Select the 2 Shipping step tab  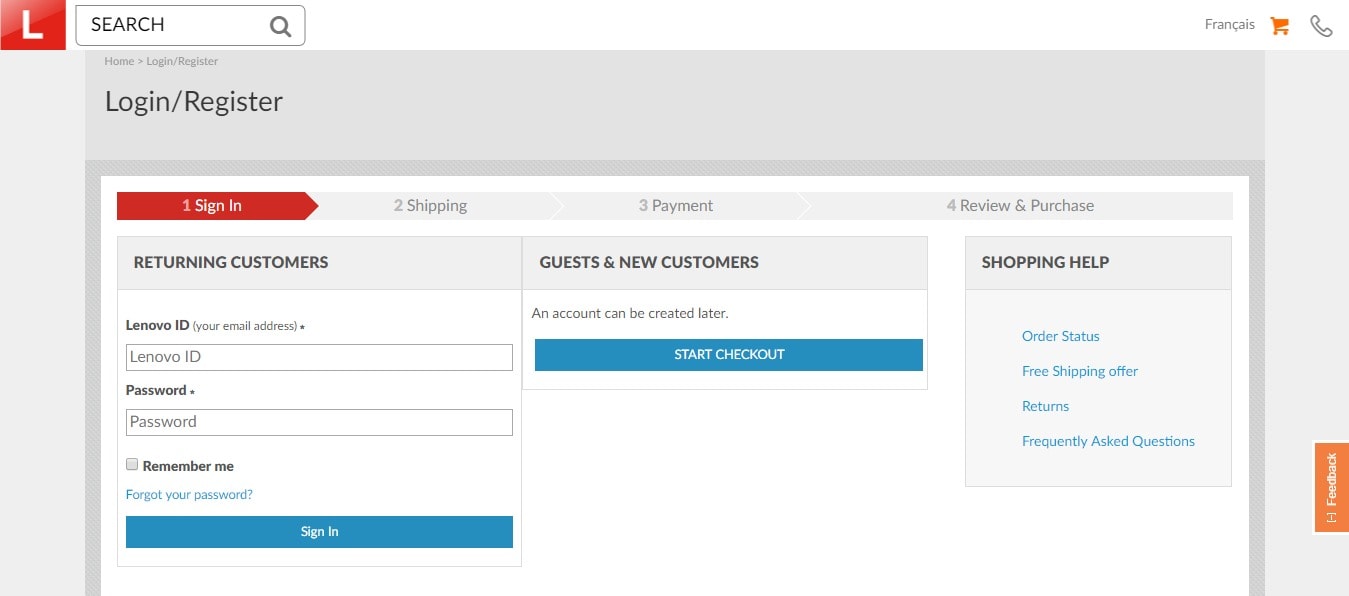430,206
